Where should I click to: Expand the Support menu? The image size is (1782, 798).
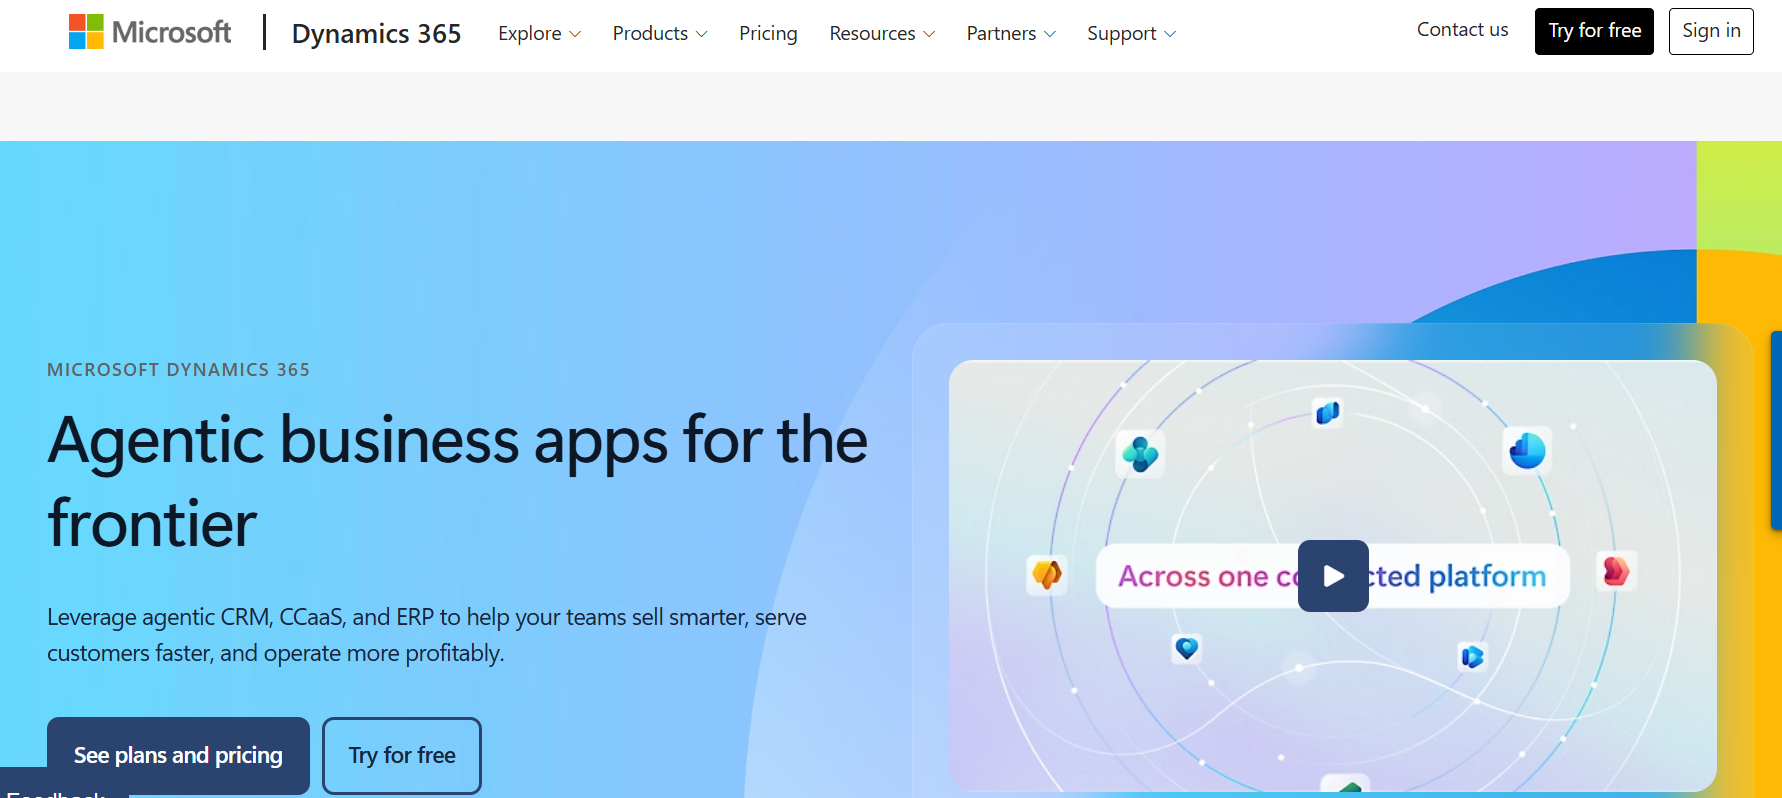point(1131,34)
